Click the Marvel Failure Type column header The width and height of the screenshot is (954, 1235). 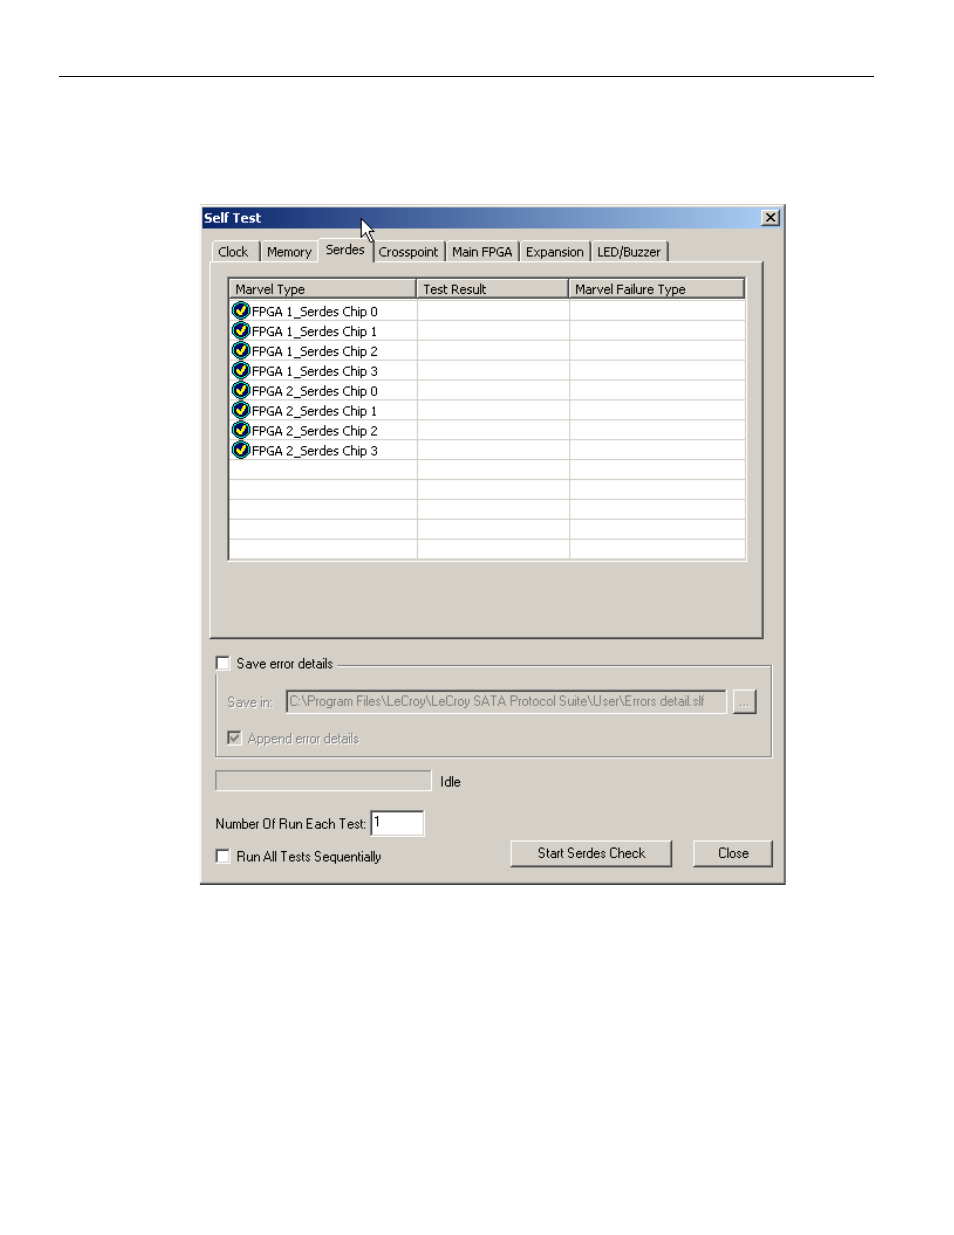pyautogui.click(x=657, y=289)
